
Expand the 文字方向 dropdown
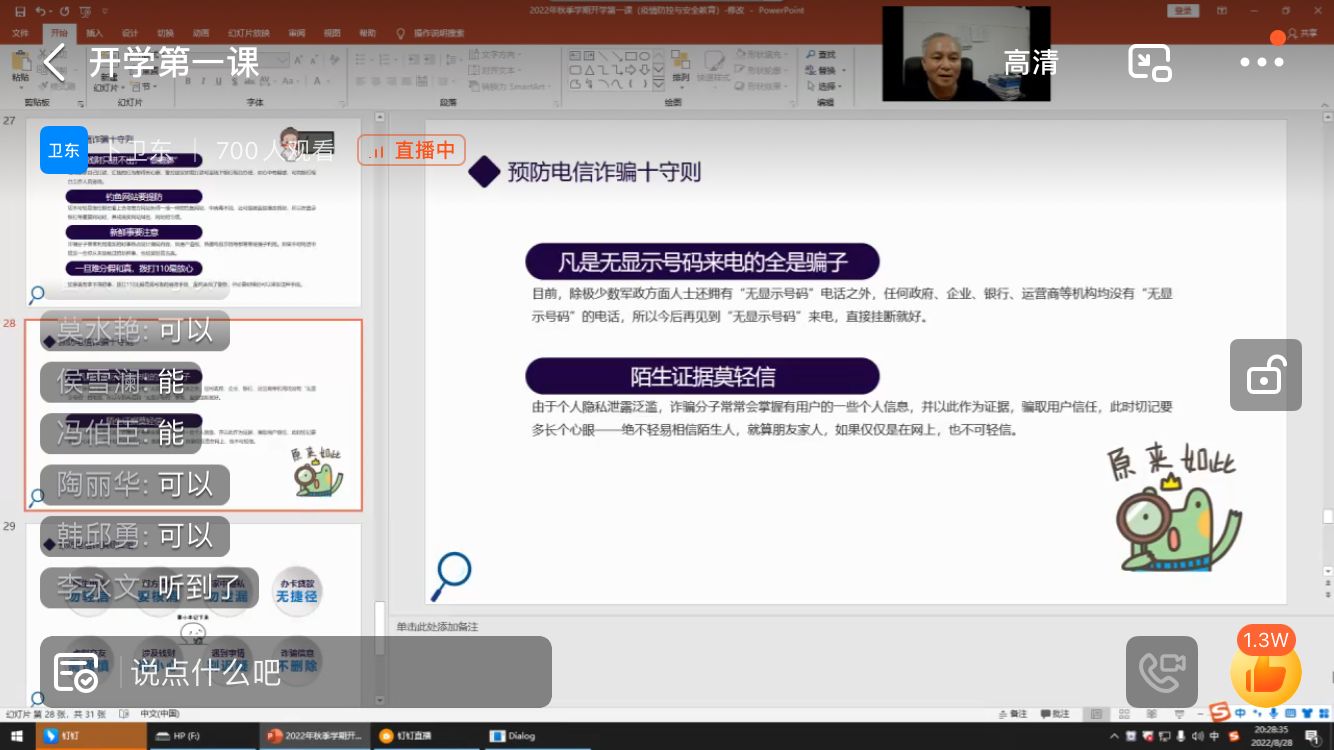click(x=497, y=55)
